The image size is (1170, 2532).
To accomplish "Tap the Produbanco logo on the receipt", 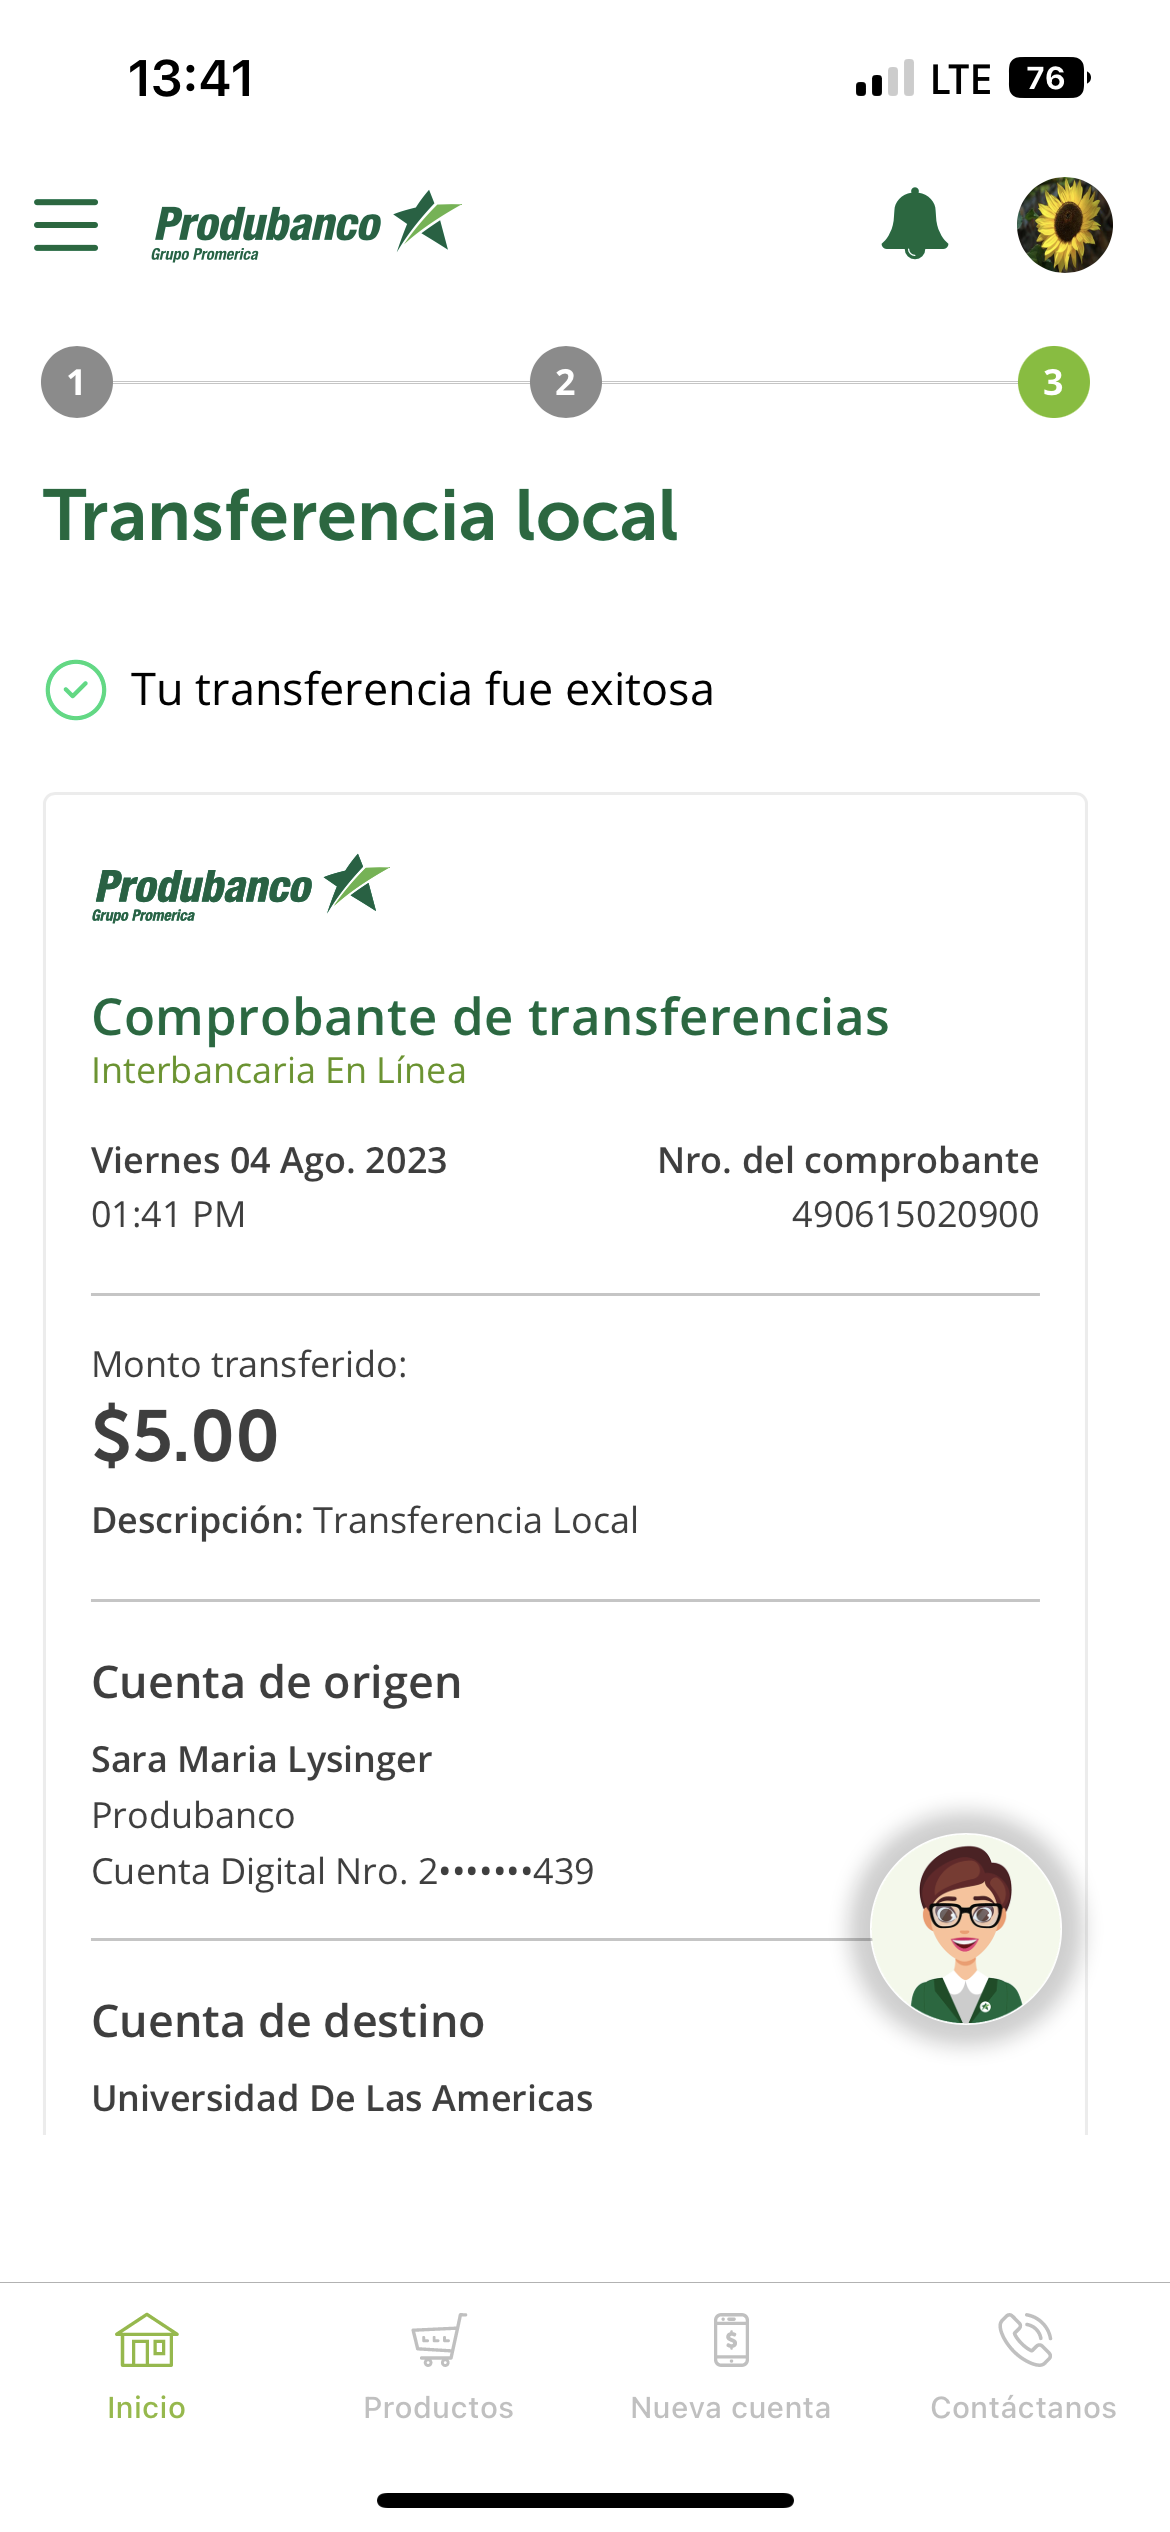I will click(240, 888).
